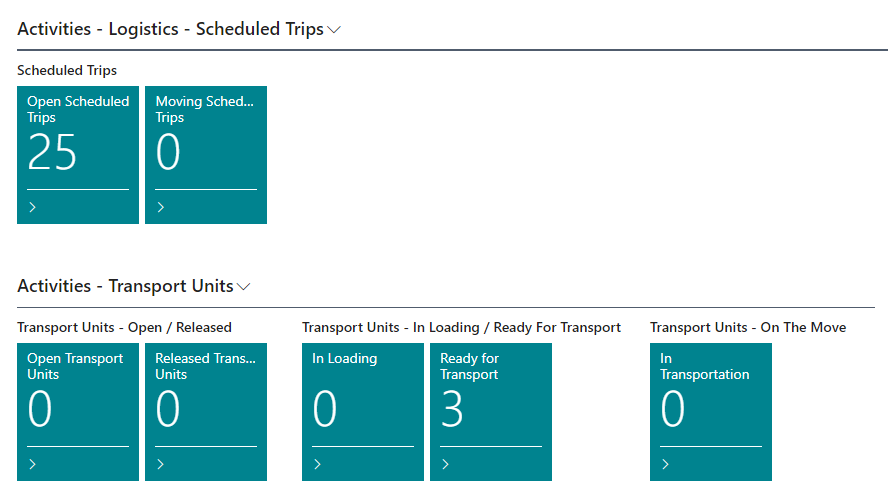
Task: Click the Released Transport Units count of 0
Action: [168, 410]
